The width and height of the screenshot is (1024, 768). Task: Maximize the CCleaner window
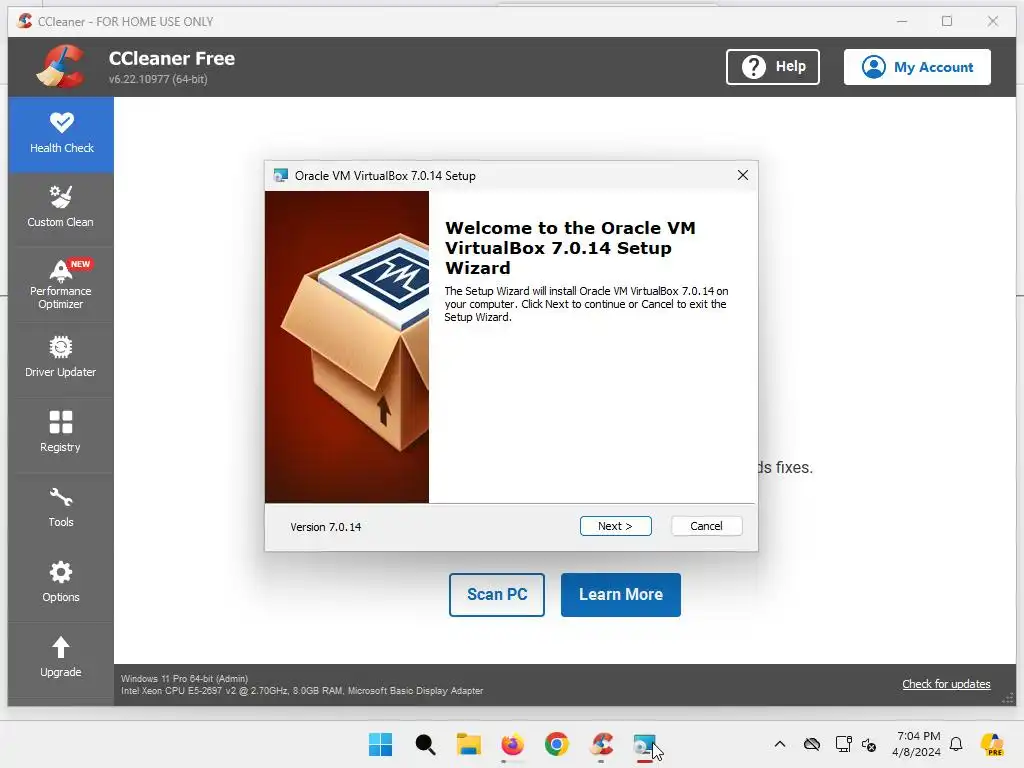947,22
